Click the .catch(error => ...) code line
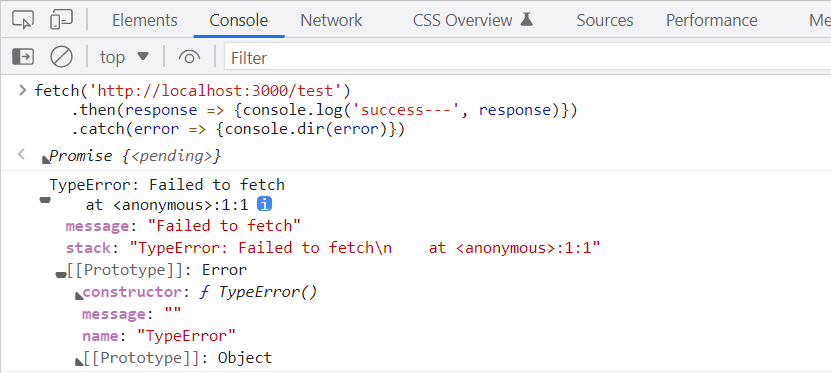Image resolution: width=831 pixels, height=373 pixels. (x=238, y=130)
